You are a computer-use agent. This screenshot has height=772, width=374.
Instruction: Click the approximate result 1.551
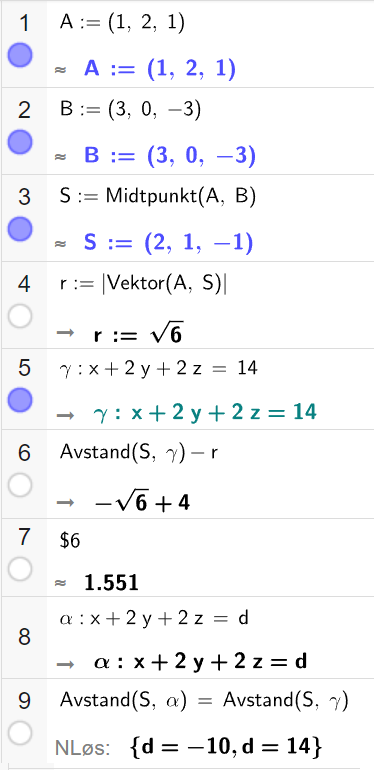(111, 583)
